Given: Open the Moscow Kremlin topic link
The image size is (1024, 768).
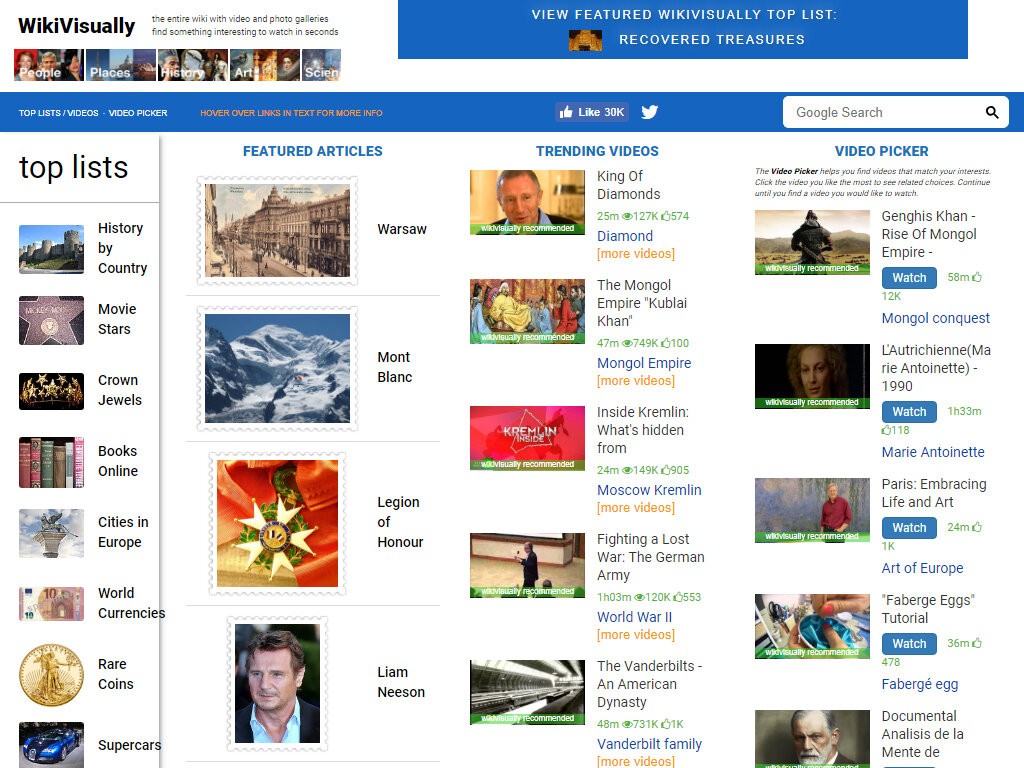Looking at the screenshot, I should coord(649,490).
